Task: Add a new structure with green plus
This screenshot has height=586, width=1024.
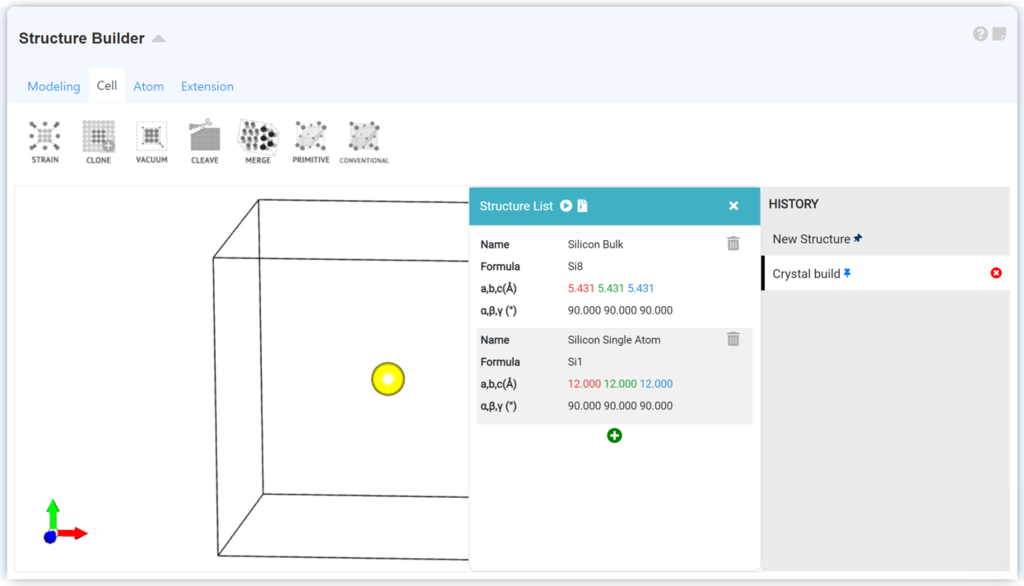Action: (614, 436)
